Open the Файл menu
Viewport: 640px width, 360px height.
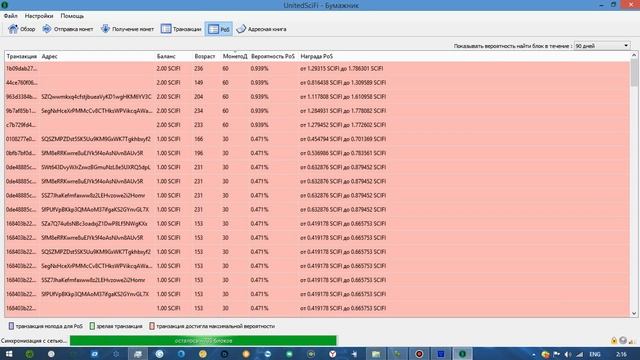(11, 16)
